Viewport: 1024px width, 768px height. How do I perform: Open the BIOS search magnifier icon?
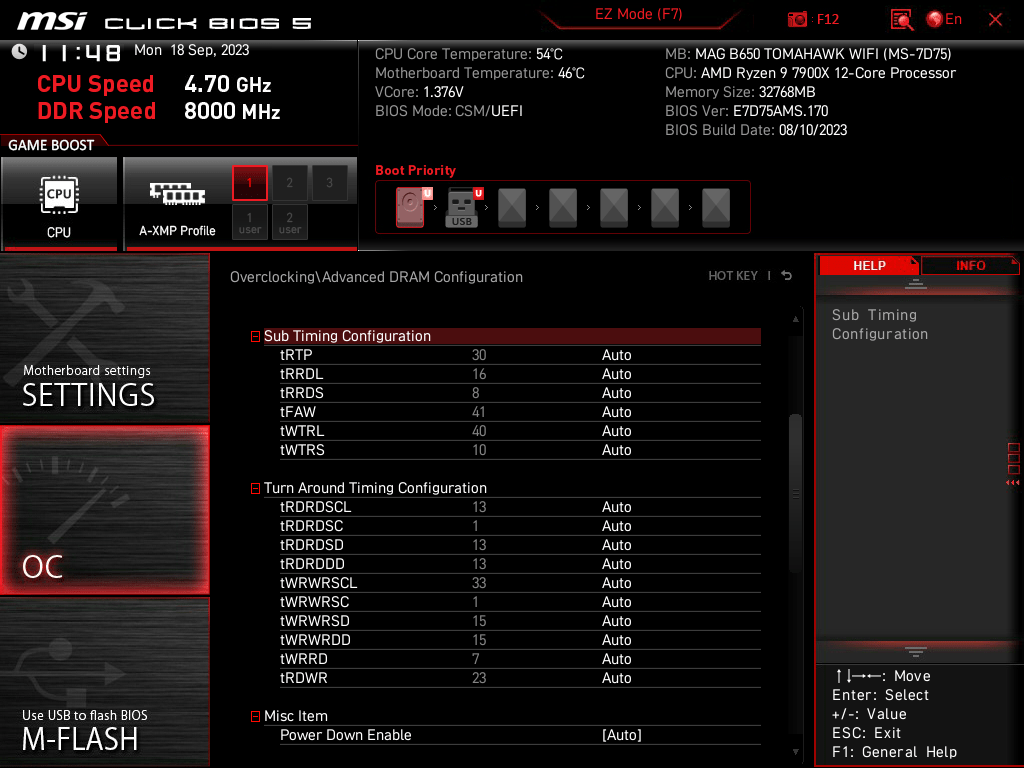coord(901,20)
